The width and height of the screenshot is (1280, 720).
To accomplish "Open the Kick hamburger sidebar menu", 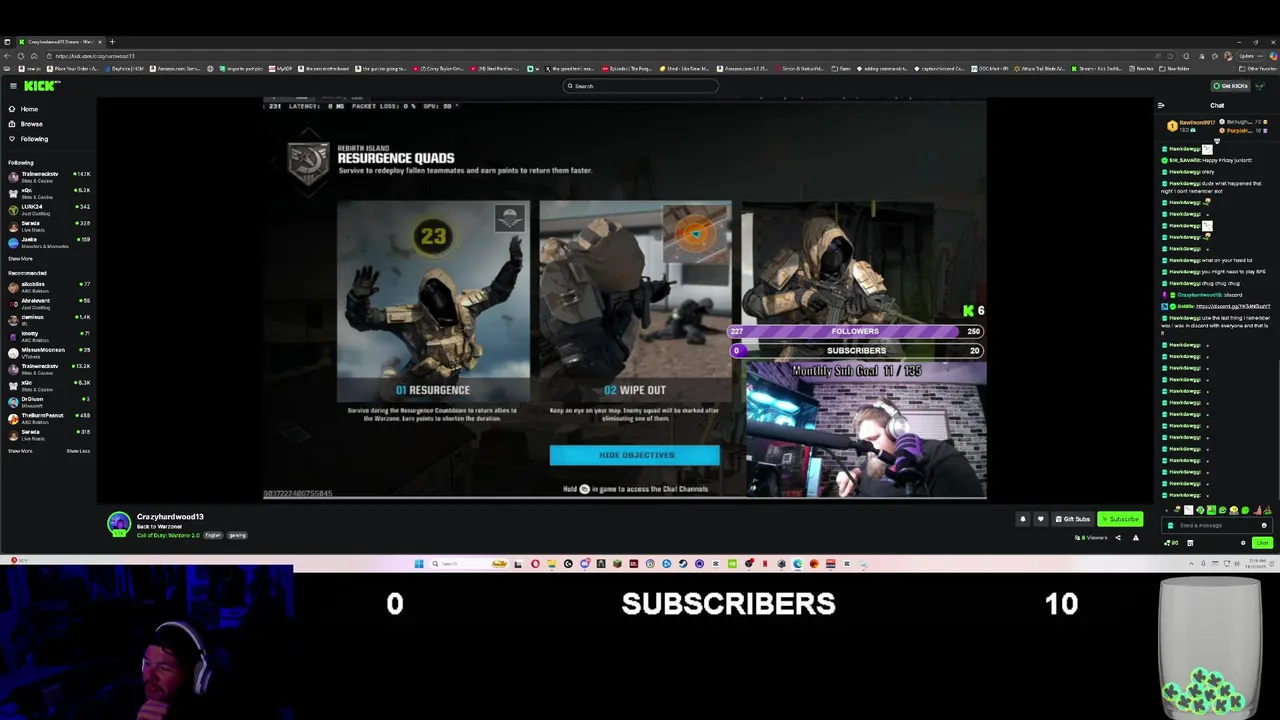I will 13,86.
